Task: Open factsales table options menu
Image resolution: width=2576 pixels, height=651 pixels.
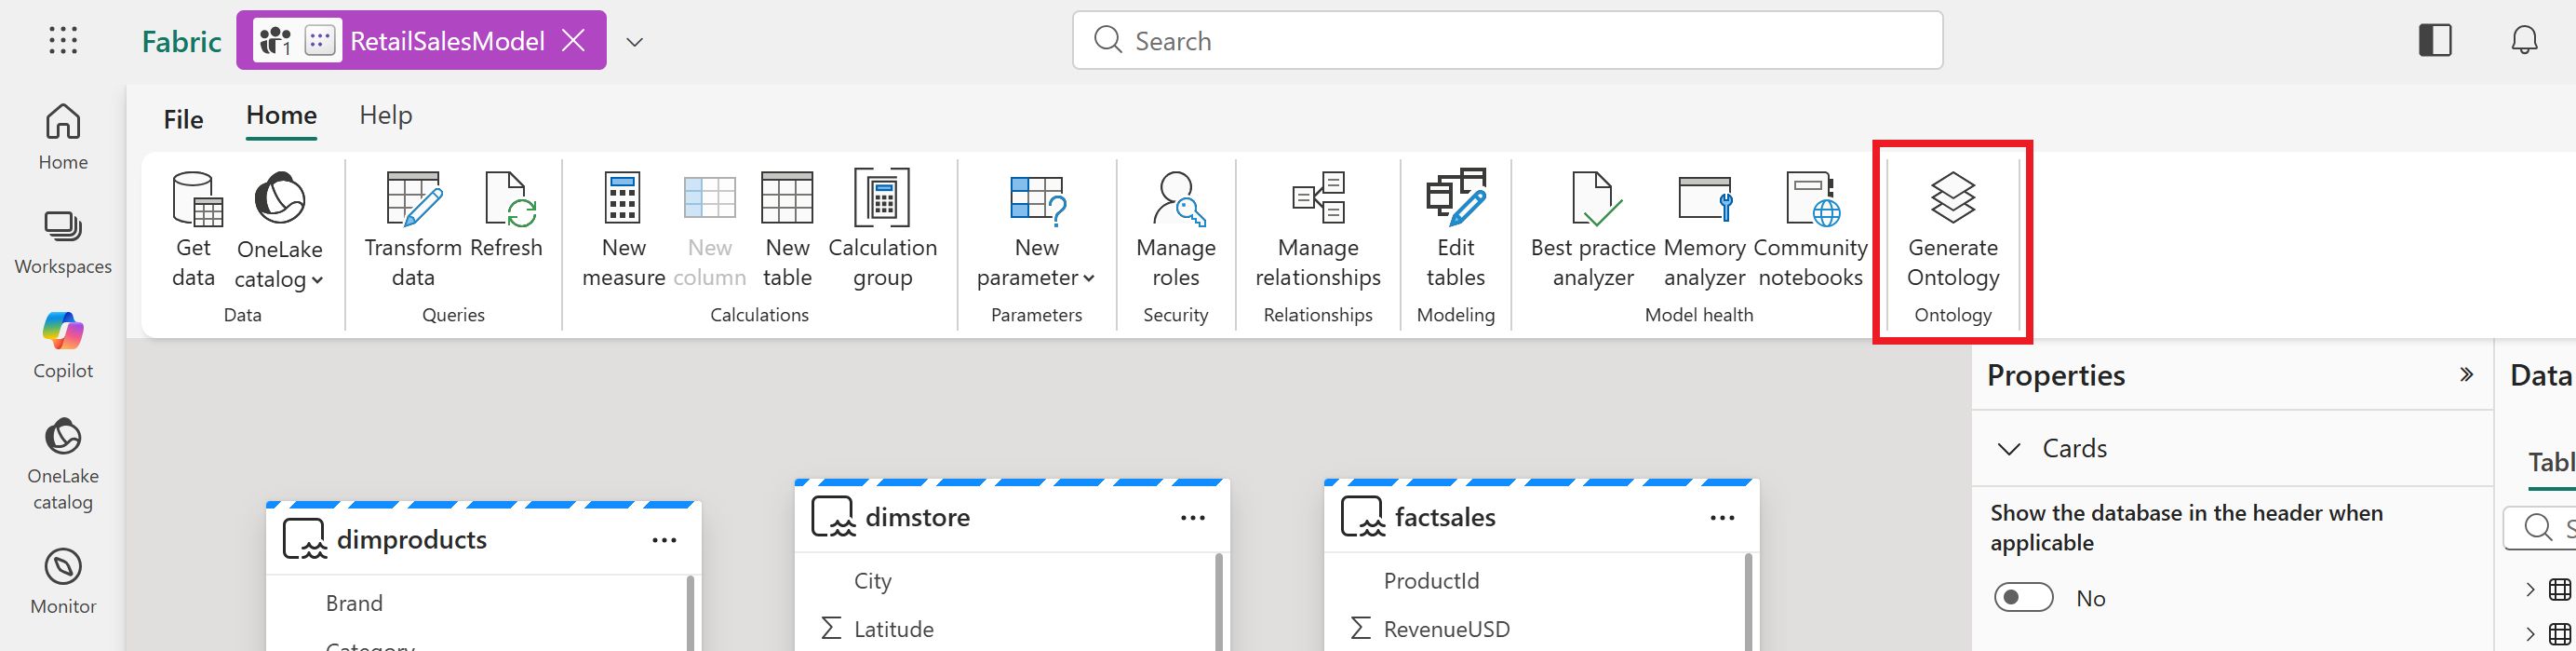Action: [x=1722, y=518]
